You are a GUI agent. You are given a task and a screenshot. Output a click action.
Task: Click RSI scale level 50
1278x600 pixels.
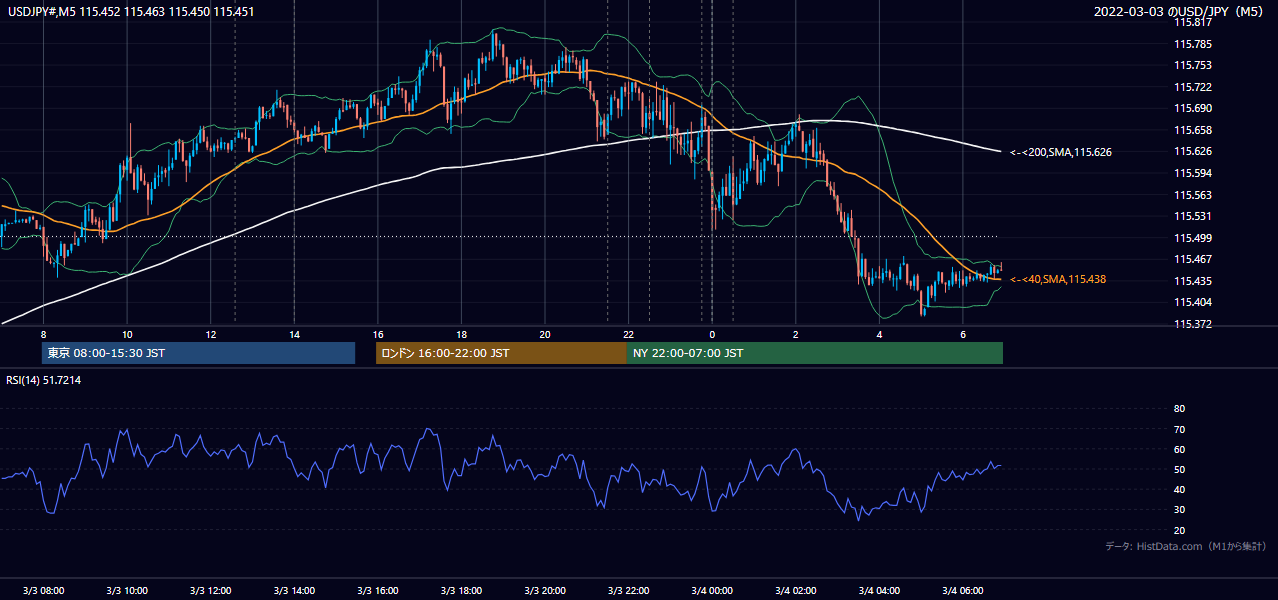[1179, 469]
